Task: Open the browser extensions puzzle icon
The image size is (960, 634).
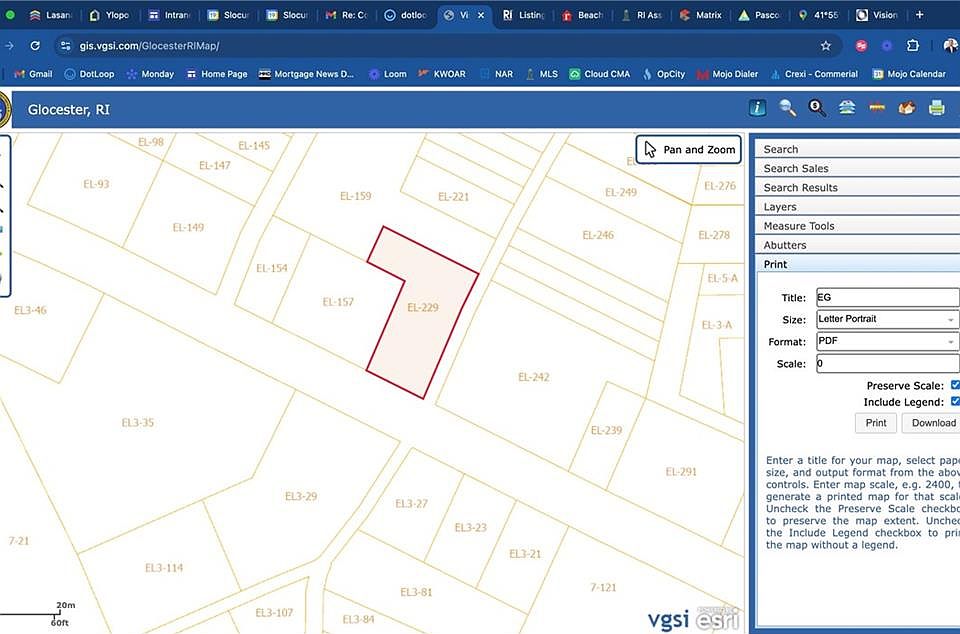Action: 913,46
